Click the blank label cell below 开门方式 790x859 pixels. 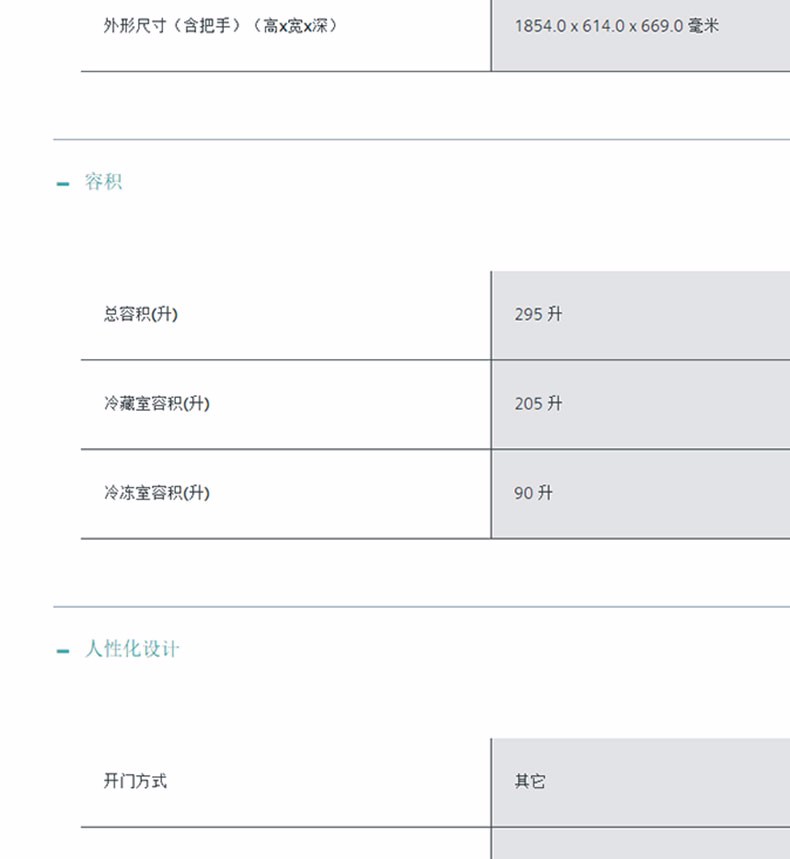(285, 845)
